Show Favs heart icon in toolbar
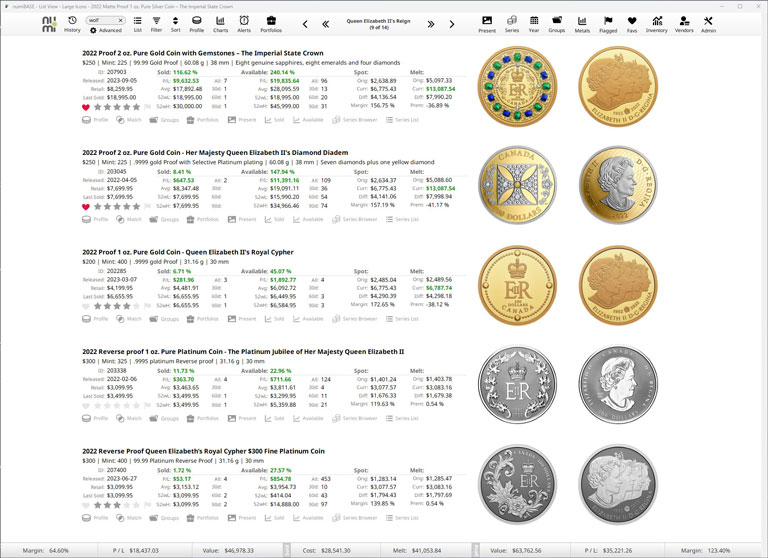Image resolution: width=768 pixels, height=558 pixels. tap(632, 24)
